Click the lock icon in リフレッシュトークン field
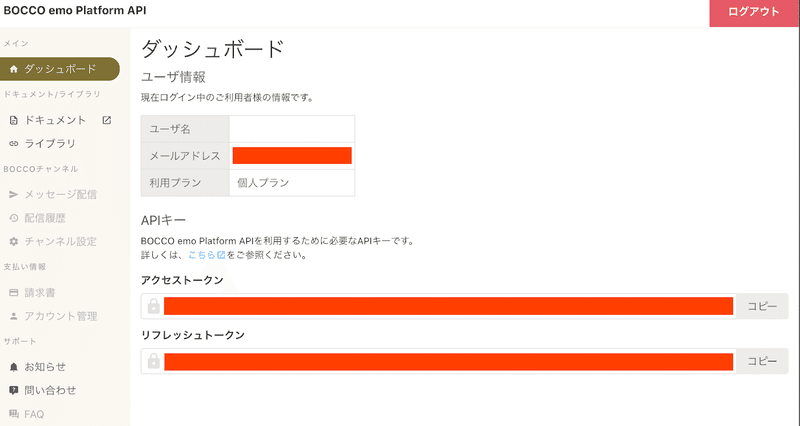This screenshot has width=800, height=426. coord(153,361)
